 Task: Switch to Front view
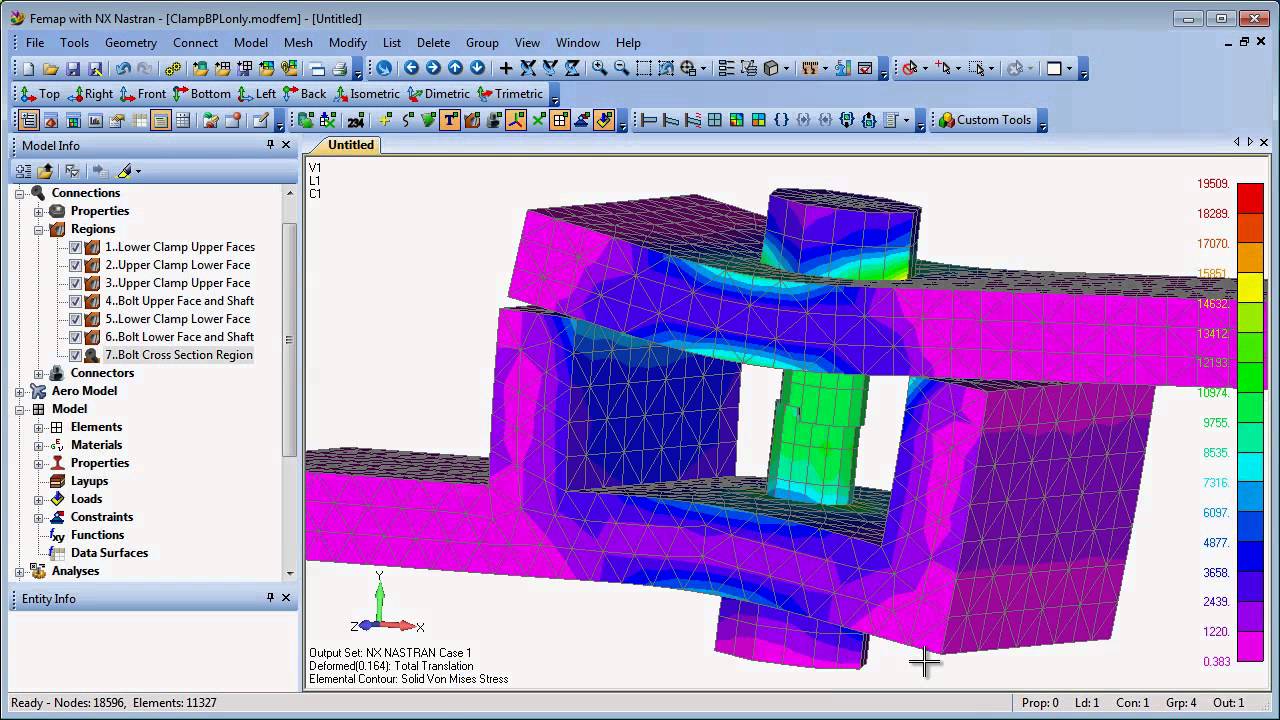[x=142, y=94]
